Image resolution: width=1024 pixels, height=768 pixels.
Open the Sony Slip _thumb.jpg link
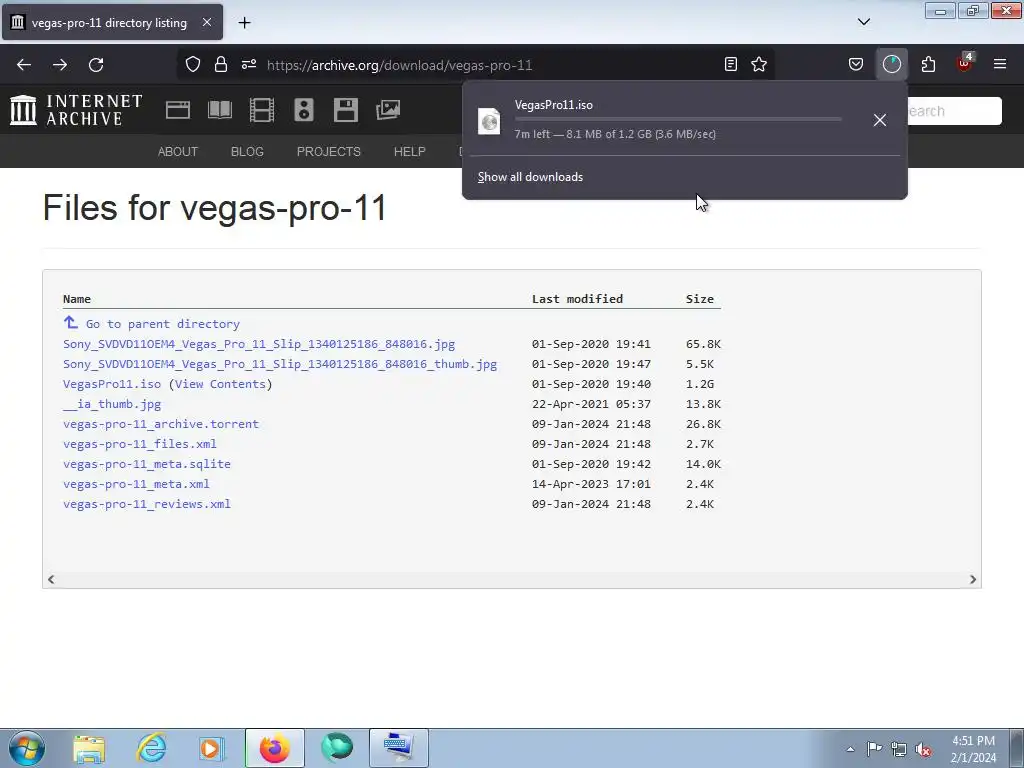(x=280, y=364)
